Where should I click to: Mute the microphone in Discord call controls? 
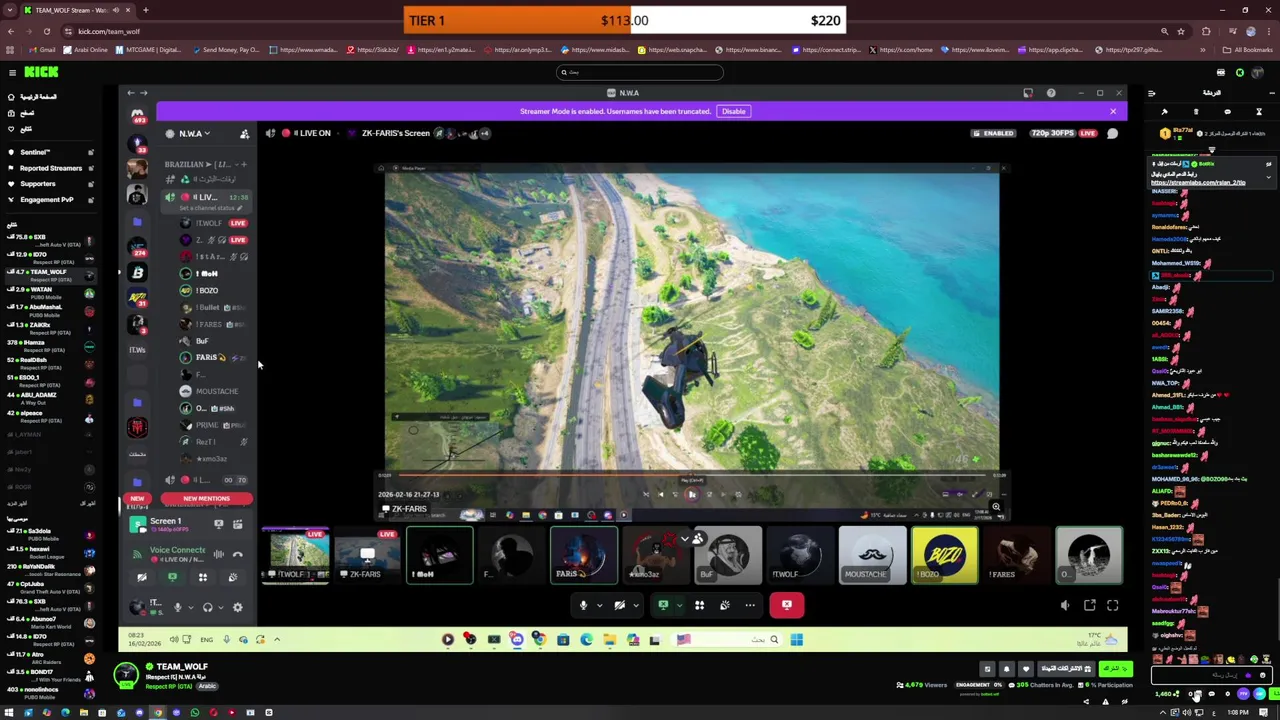(583, 605)
